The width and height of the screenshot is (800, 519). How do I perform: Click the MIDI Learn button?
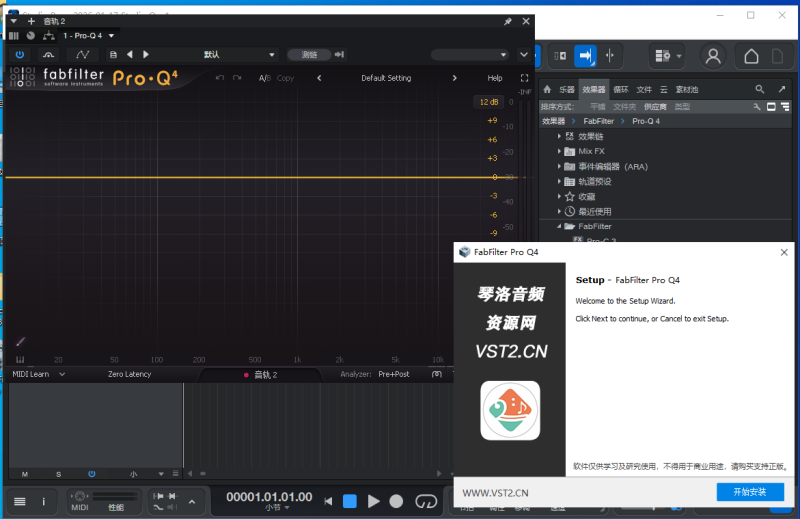(x=31, y=375)
